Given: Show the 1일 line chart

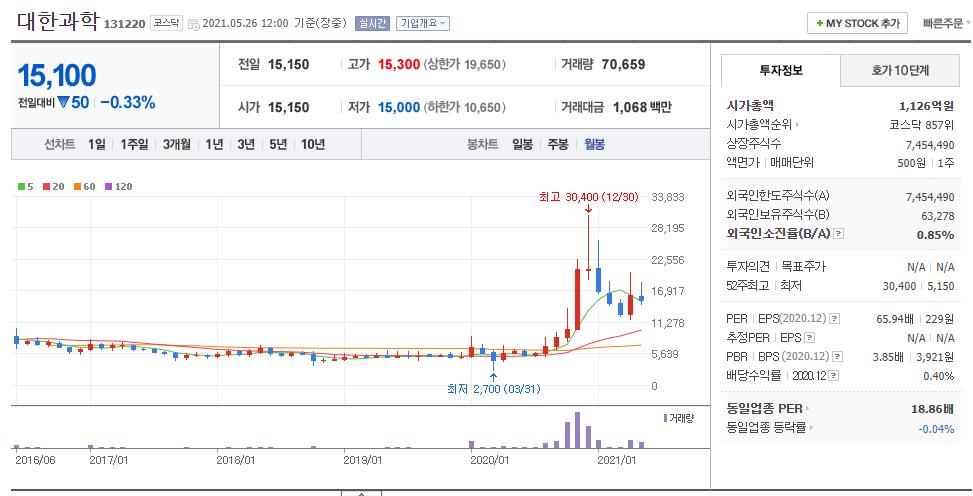Looking at the screenshot, I should (96, 144).
